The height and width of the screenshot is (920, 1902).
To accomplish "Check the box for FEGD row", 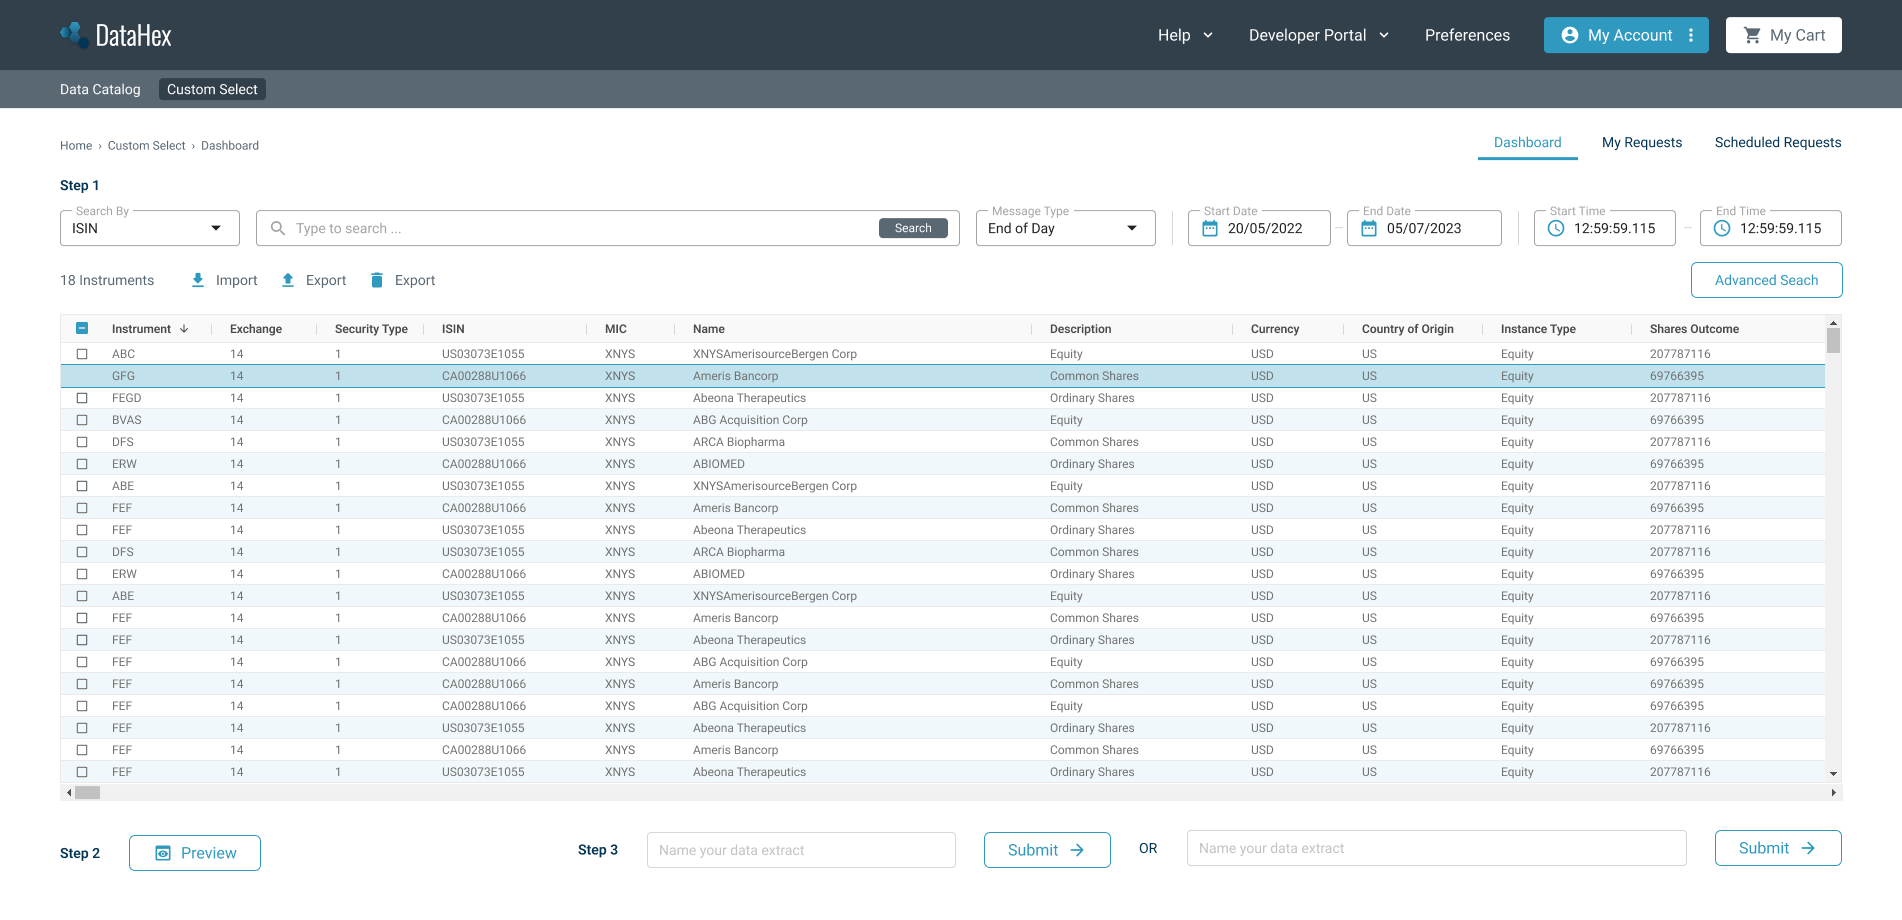I will 82,398.
